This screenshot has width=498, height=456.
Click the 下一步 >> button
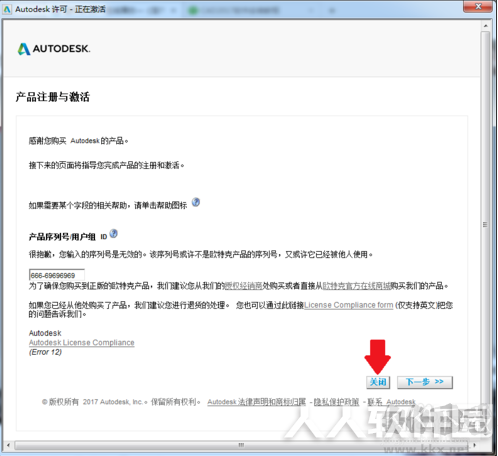(x=425, y=382)
